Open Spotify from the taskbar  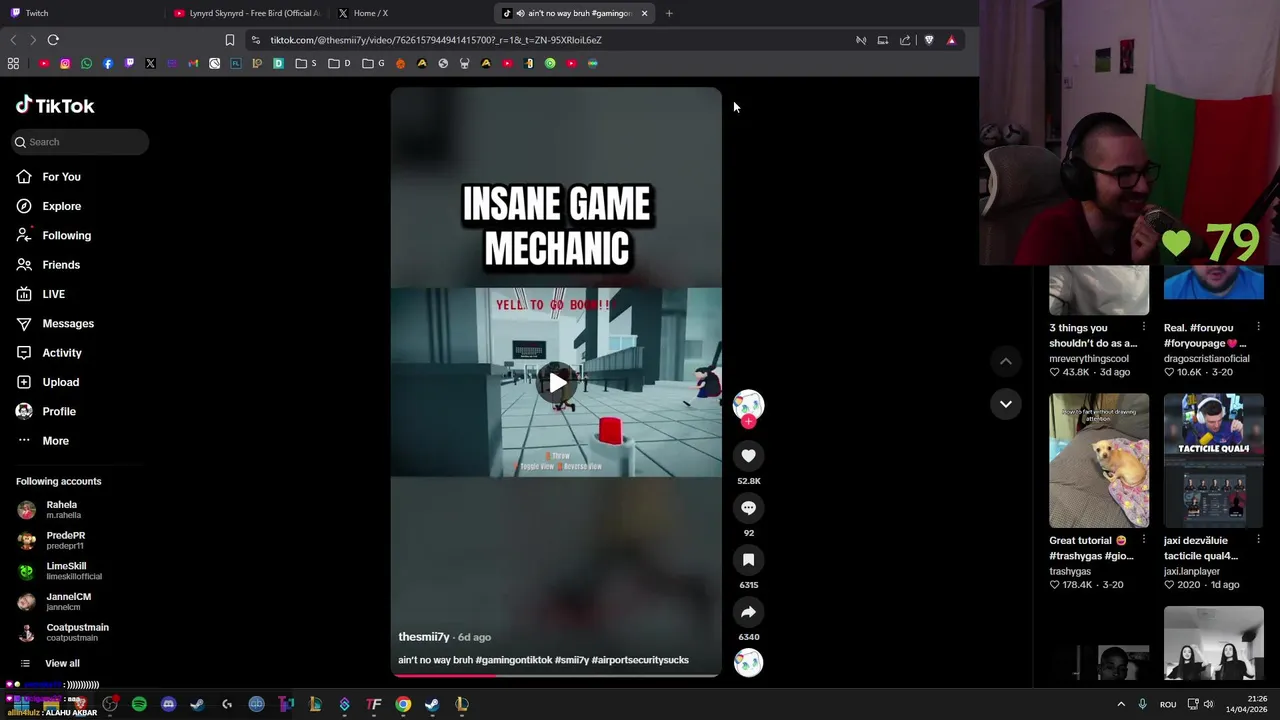pos(139,704)
